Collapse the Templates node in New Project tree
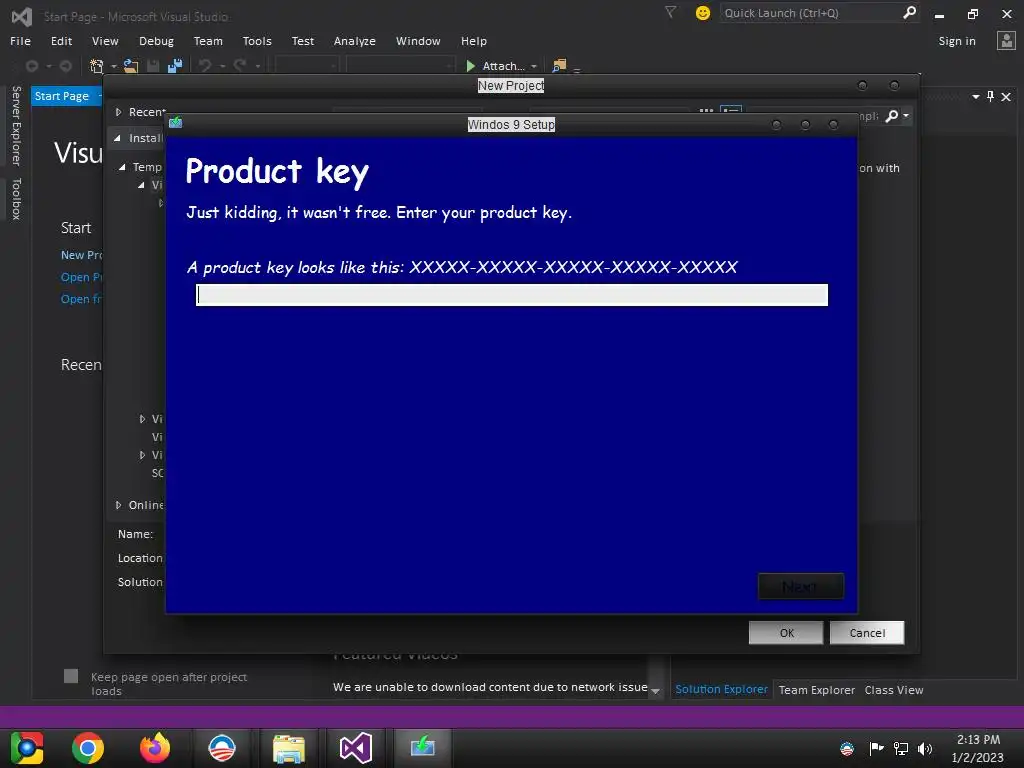Viewport: 1024px width, 768px height. (122, 167)
